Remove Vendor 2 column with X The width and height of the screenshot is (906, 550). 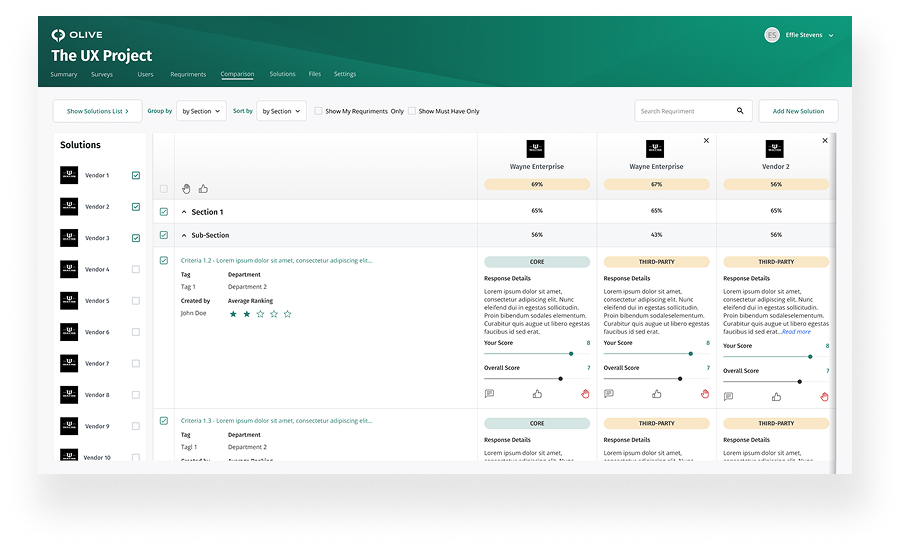pos(825,140)
